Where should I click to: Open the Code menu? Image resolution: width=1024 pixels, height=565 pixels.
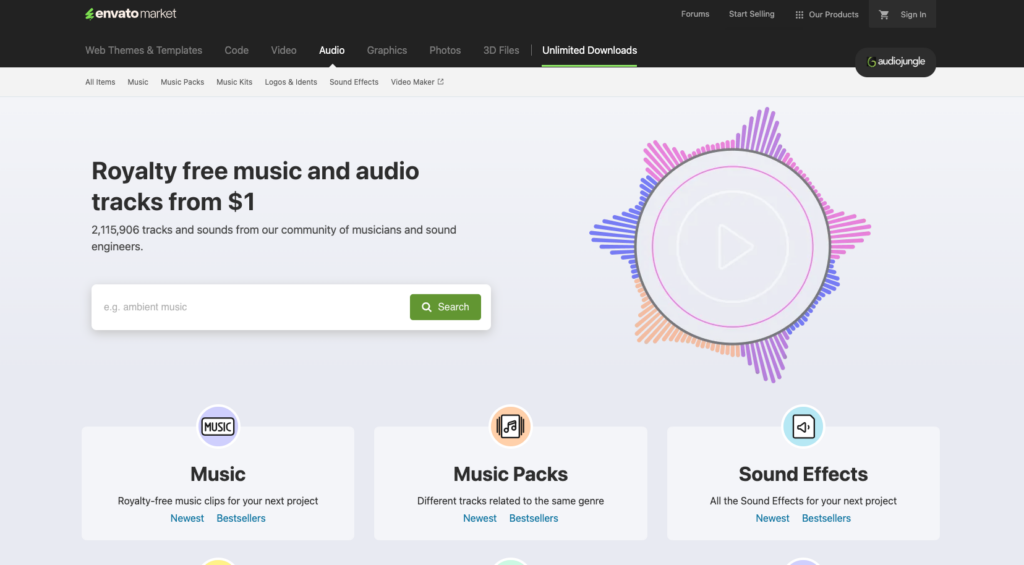[236, 50]
